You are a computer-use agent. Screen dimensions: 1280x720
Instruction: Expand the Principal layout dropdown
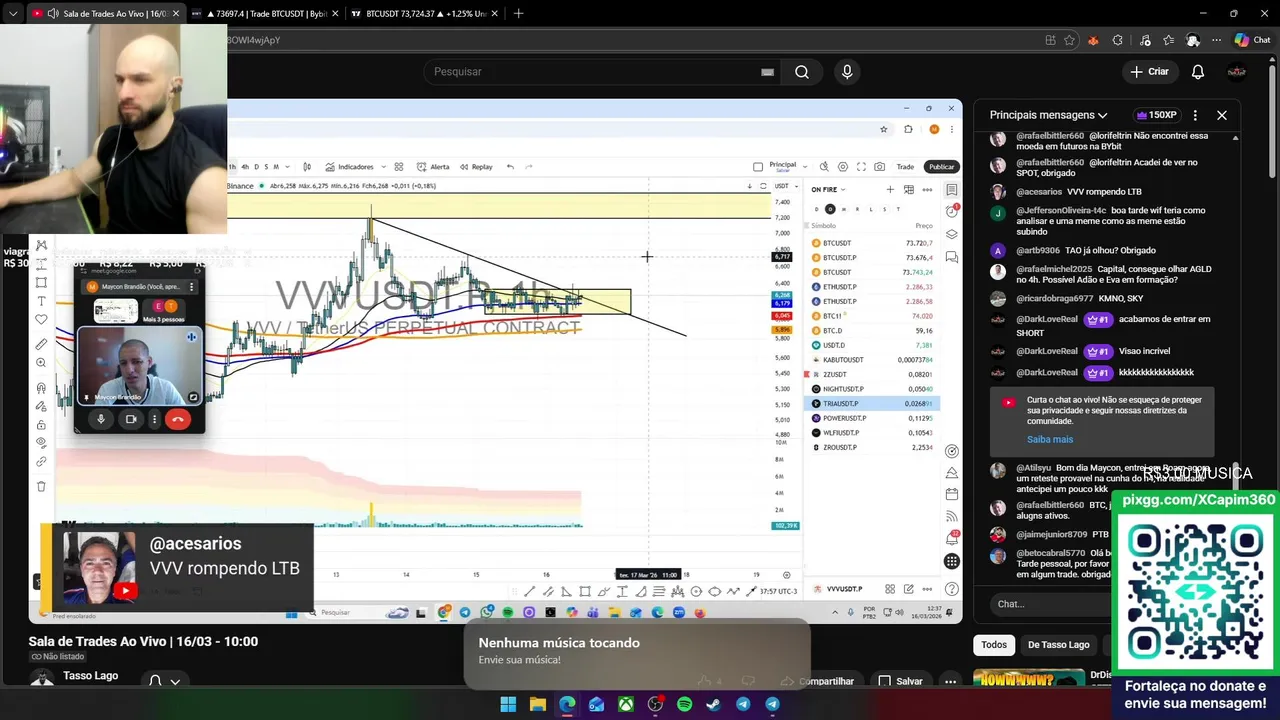(x=803, y=166)
